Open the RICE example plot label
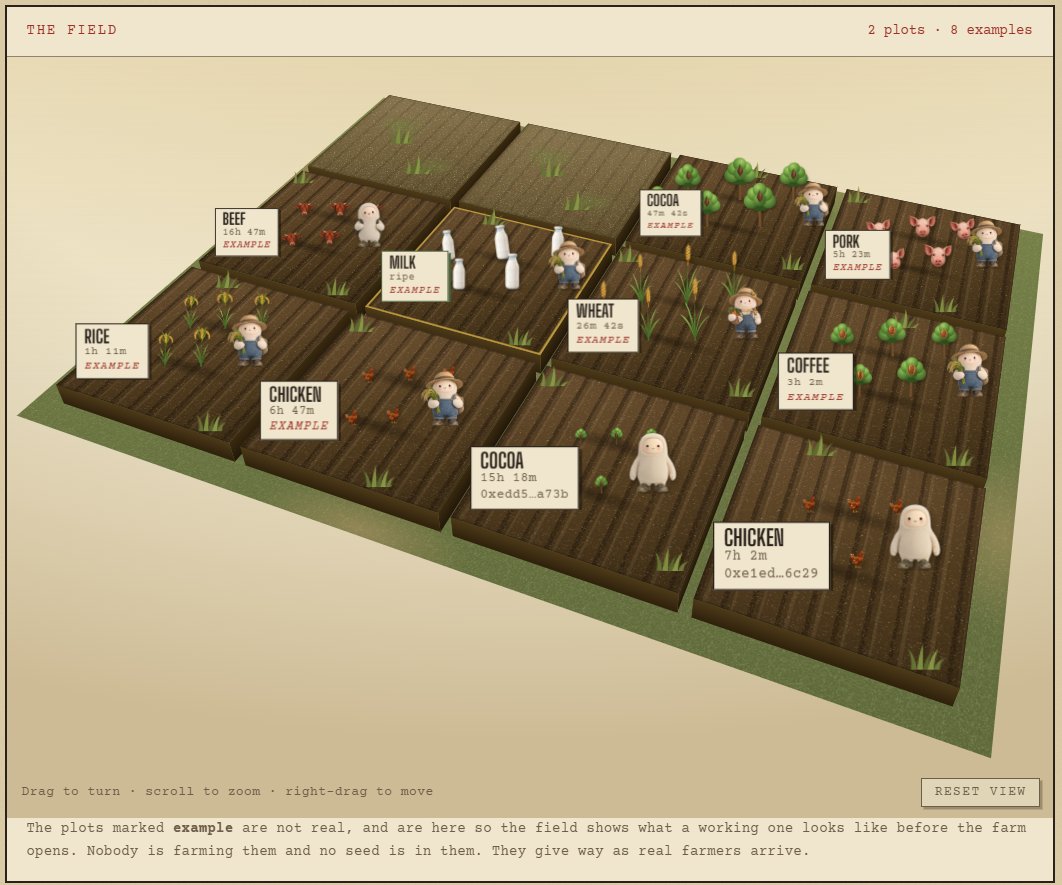The image size is (1062, 885). (x=112, y=351)
